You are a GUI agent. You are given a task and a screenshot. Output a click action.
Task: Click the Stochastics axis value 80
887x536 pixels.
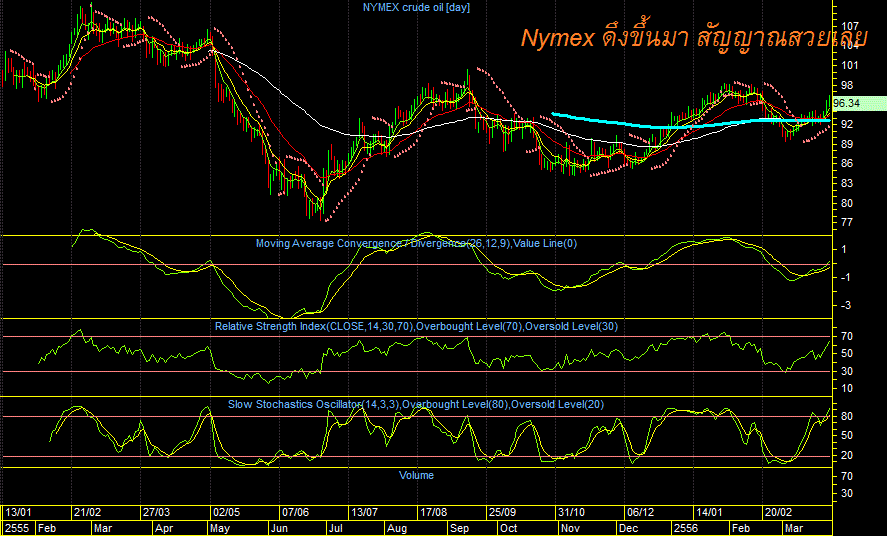coord(847,417)
